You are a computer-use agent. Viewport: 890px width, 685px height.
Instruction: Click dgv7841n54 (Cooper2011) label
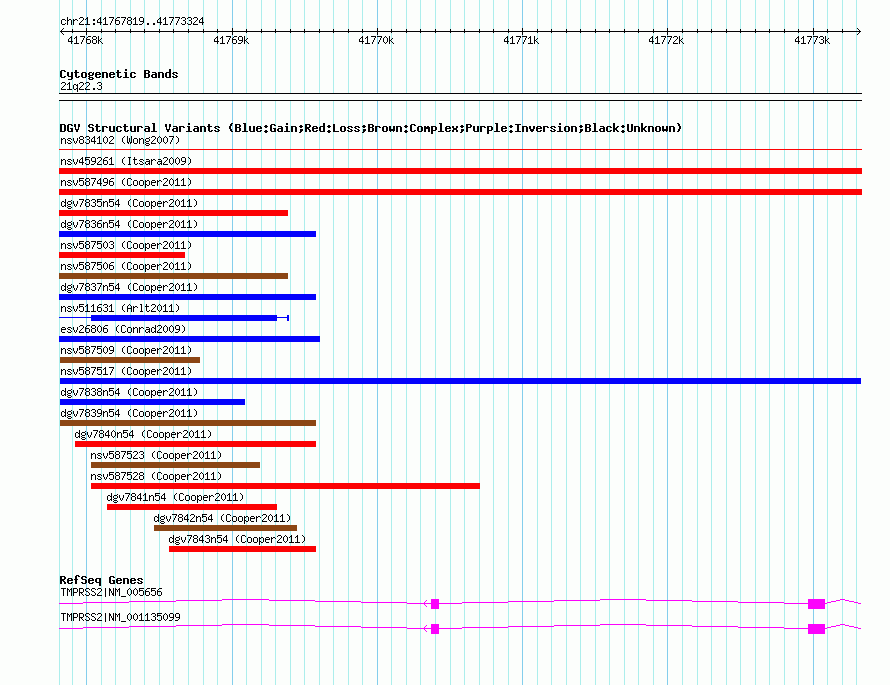[175, 497]
